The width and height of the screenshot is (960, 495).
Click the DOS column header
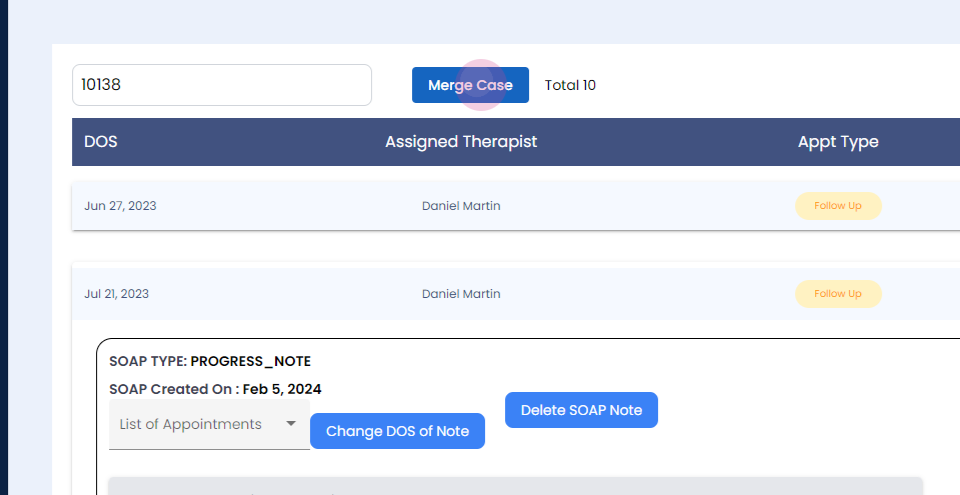[x=101, y=142]
